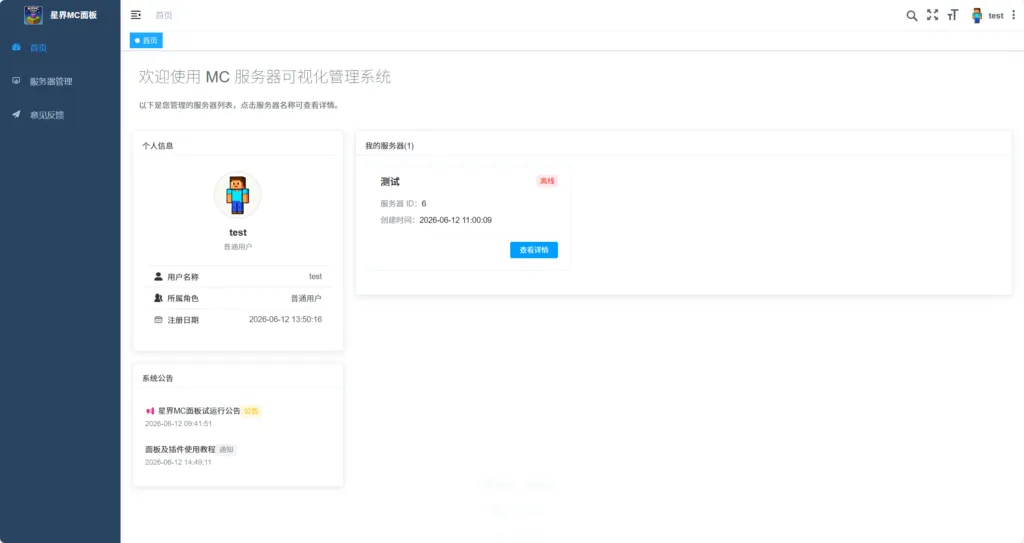Click the 系统公告 card header
The height and width of the screenshot is (543, 1024).
(x=158, y=378)
